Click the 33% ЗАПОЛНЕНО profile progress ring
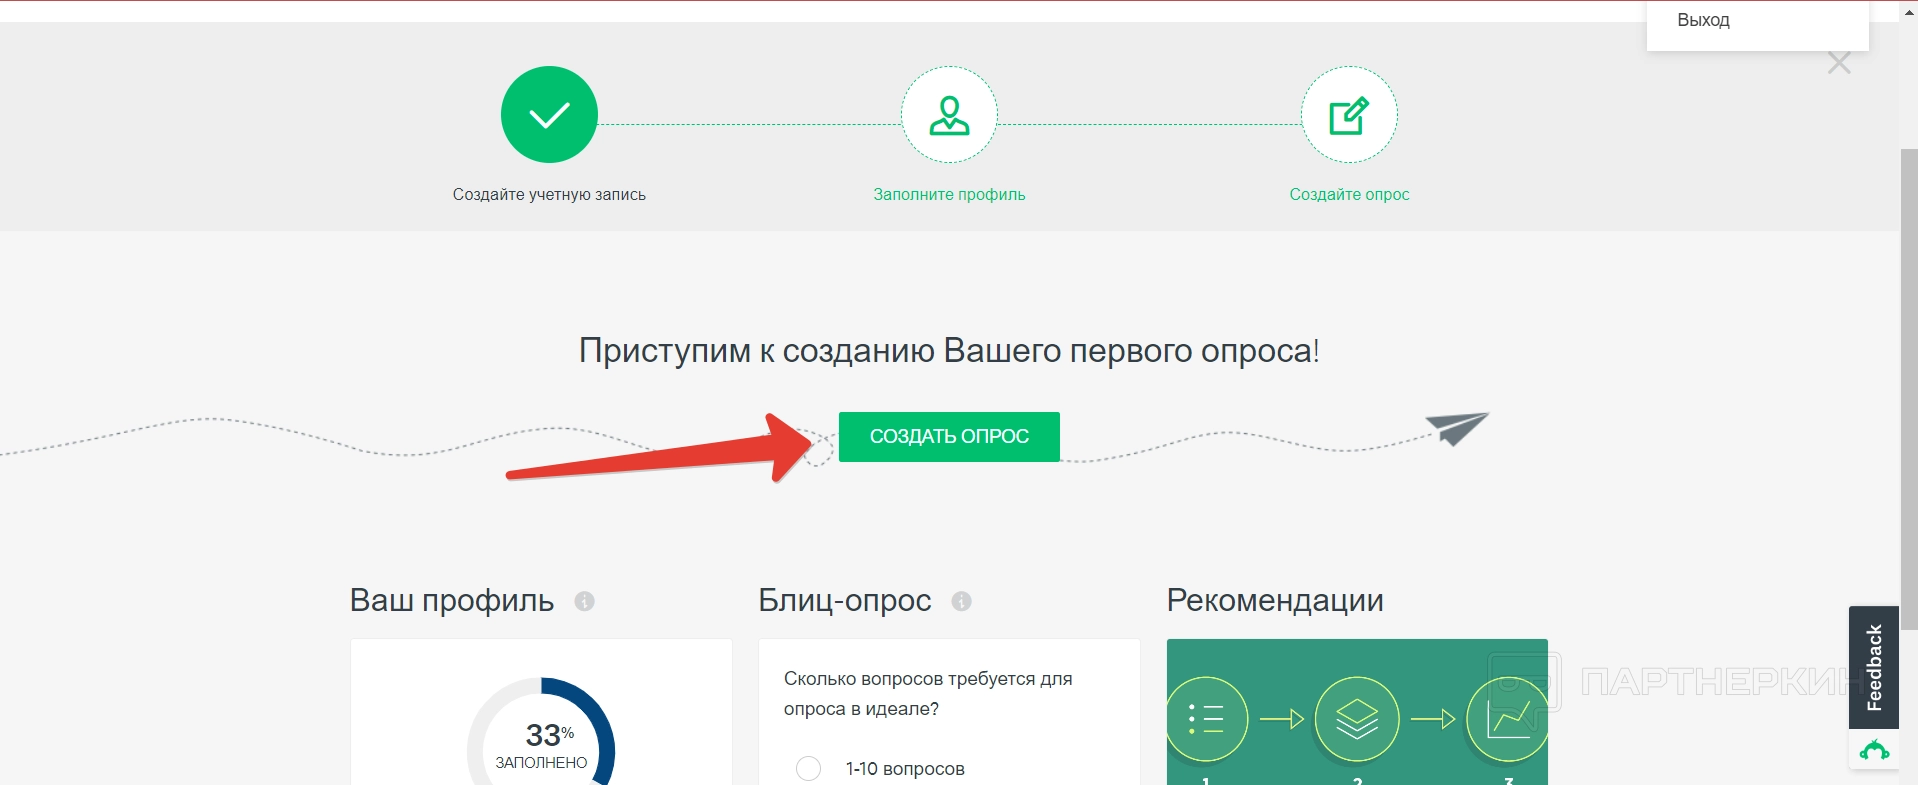The image size is (1918, 785). (541, 732)
